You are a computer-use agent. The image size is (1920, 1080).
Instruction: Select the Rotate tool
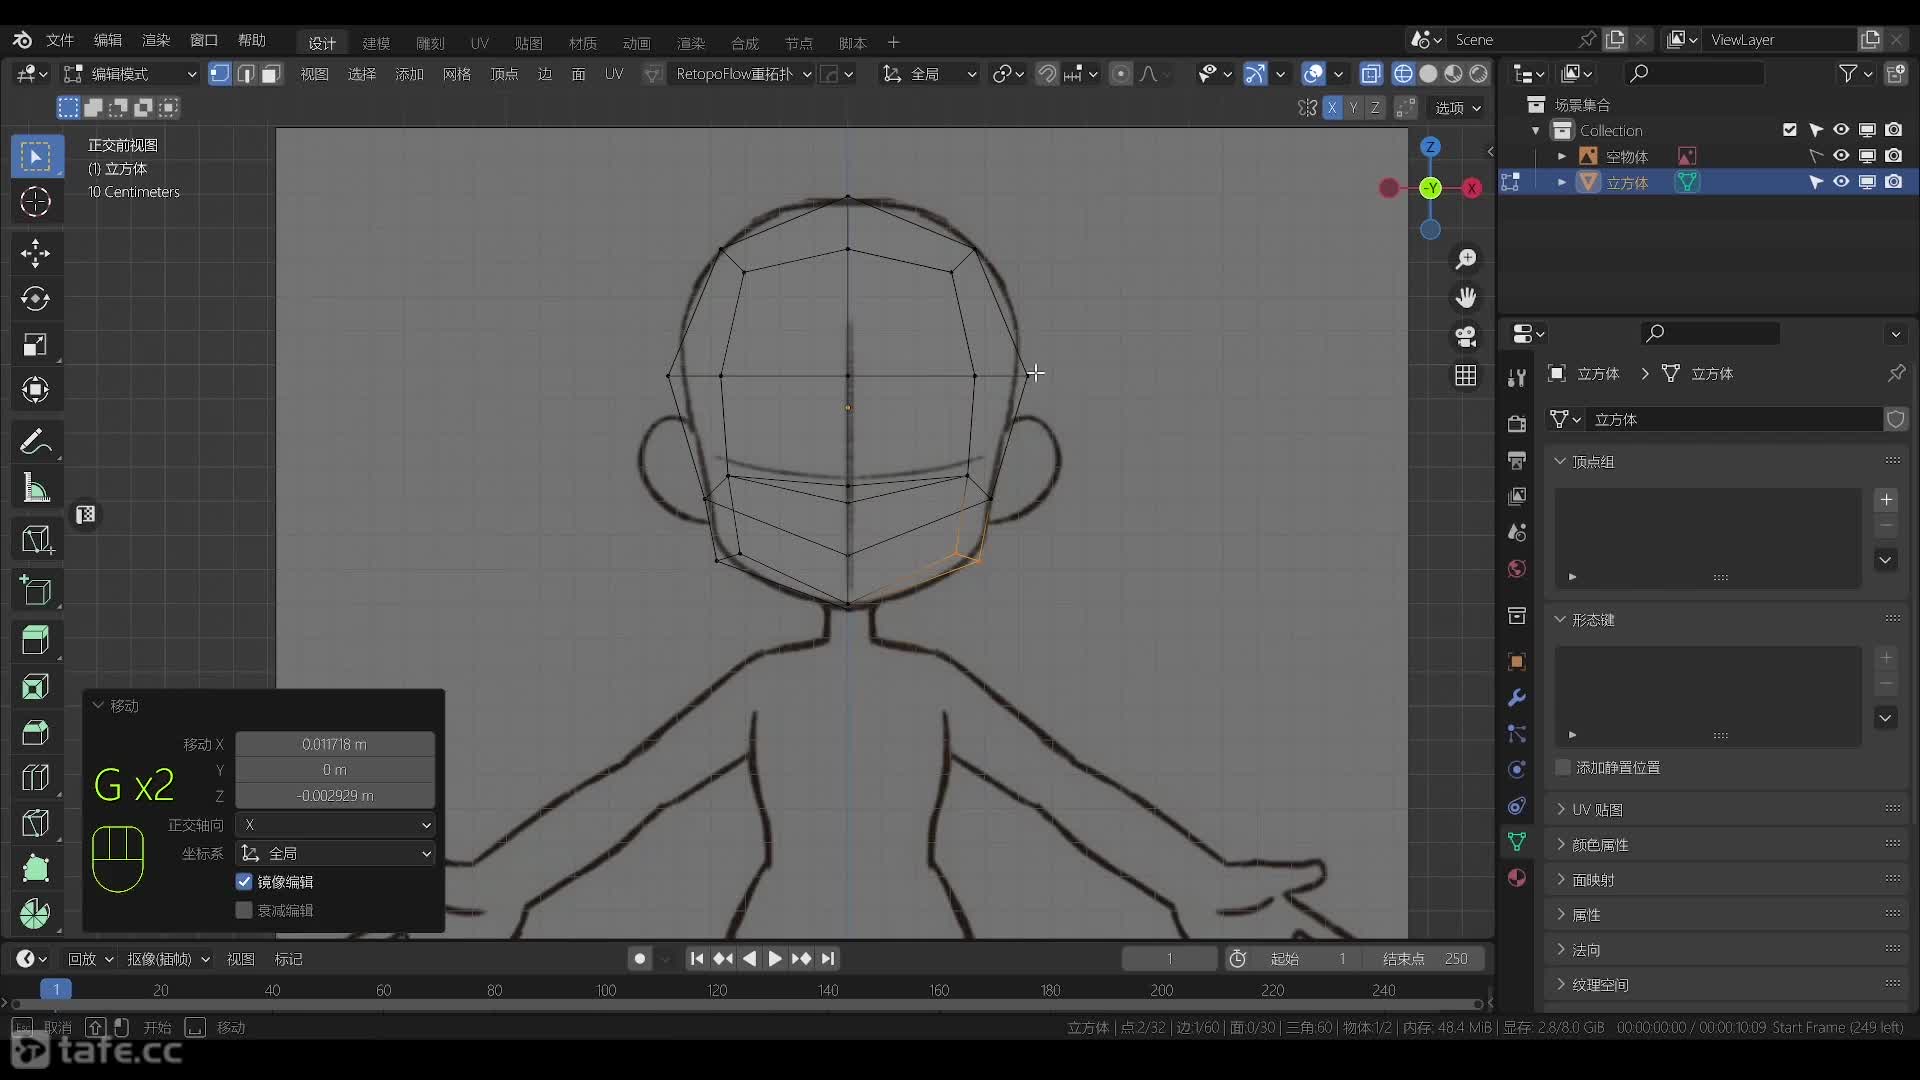[x=36, y=298]
